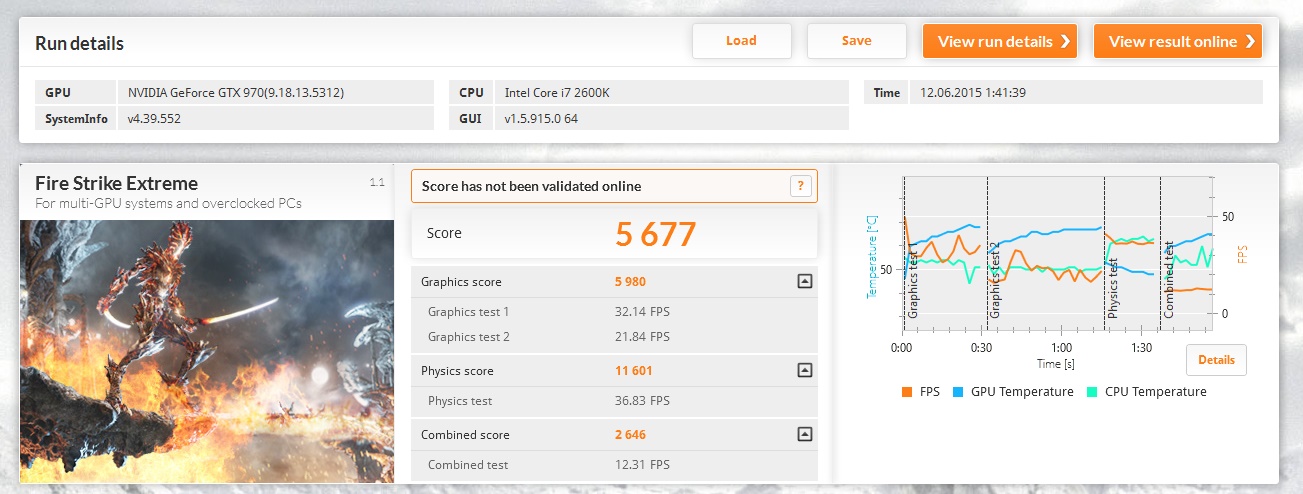Click the Graphics test 2 FPS row

click(614, 337)
